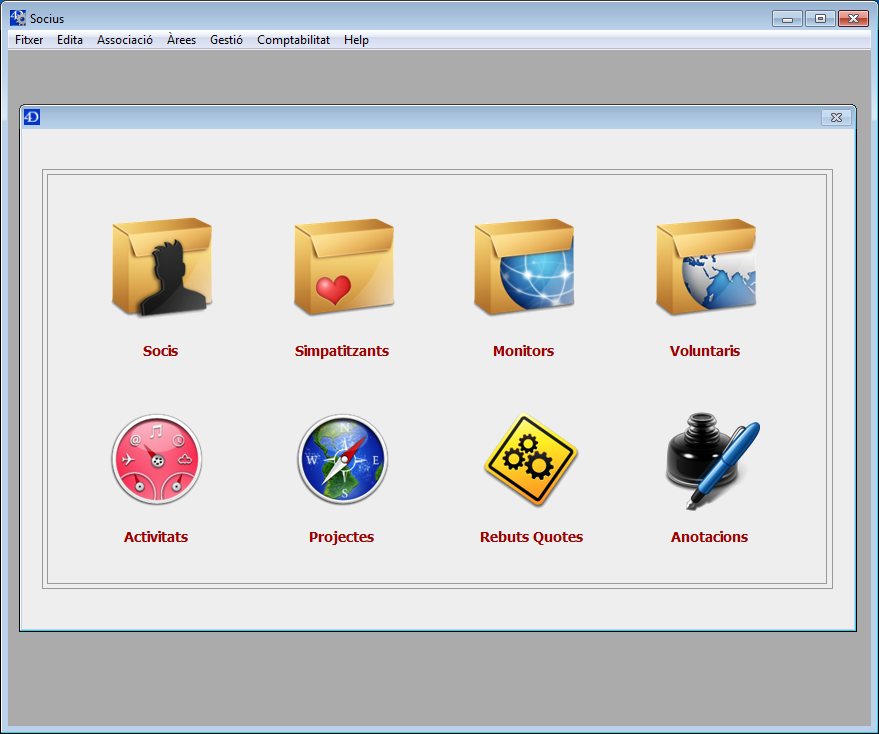Open the Àrees menu
Screen dimensions: 879x734
click(181, 40)
